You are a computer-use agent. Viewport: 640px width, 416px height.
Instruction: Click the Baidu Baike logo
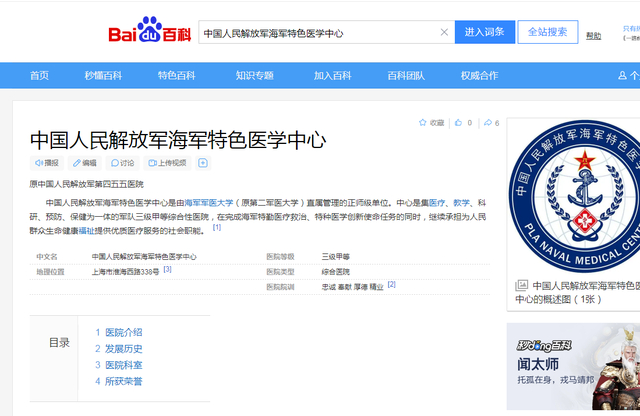point(149,30)
